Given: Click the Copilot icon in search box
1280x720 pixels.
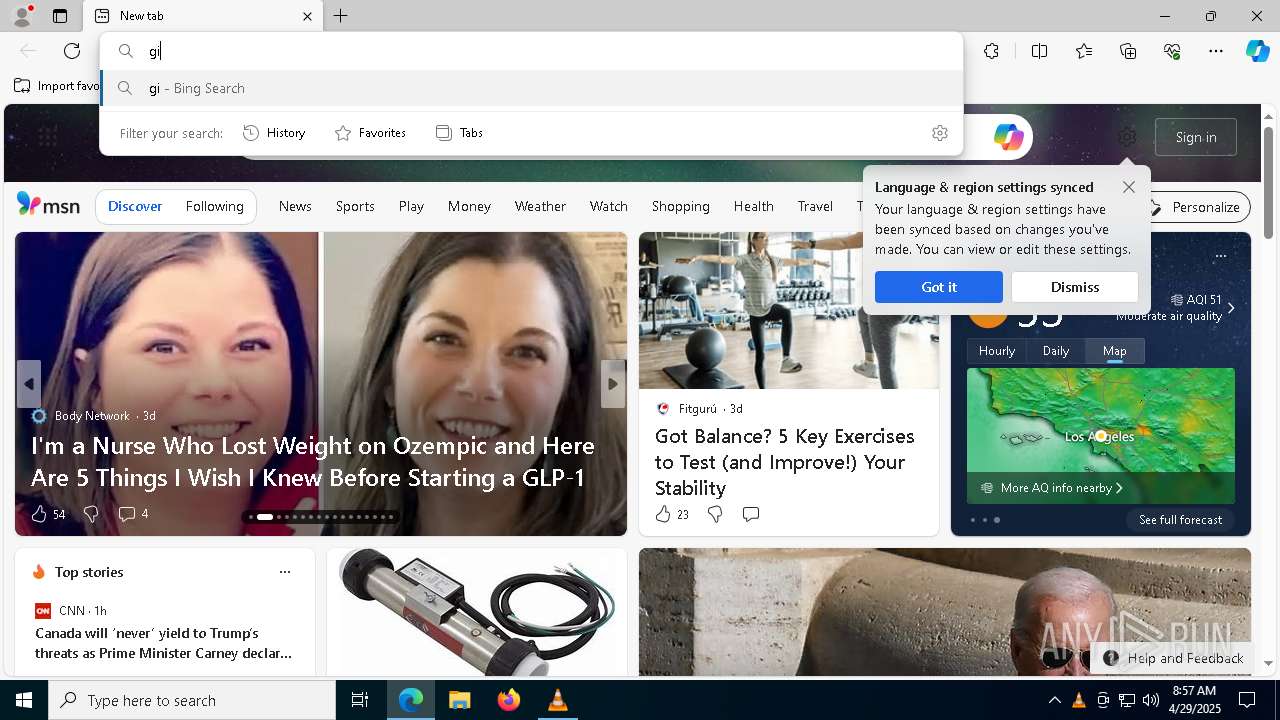Looking at the screenshot, I should (x=1008, y=137).
